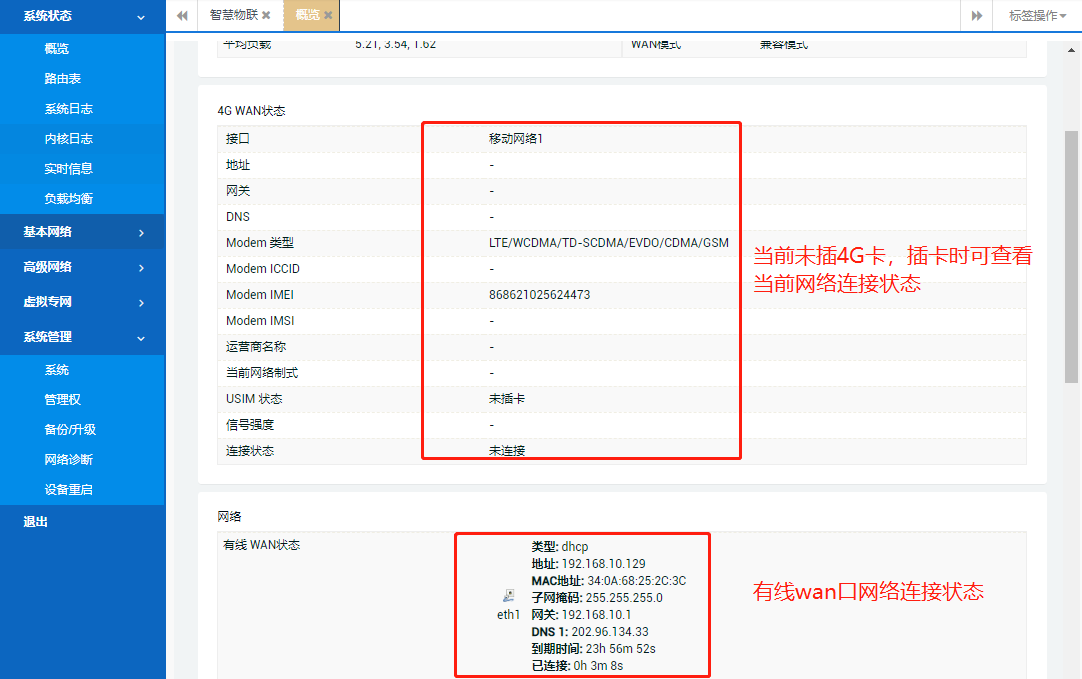Open the 标签操作 dropdown

coord(1034,16)
